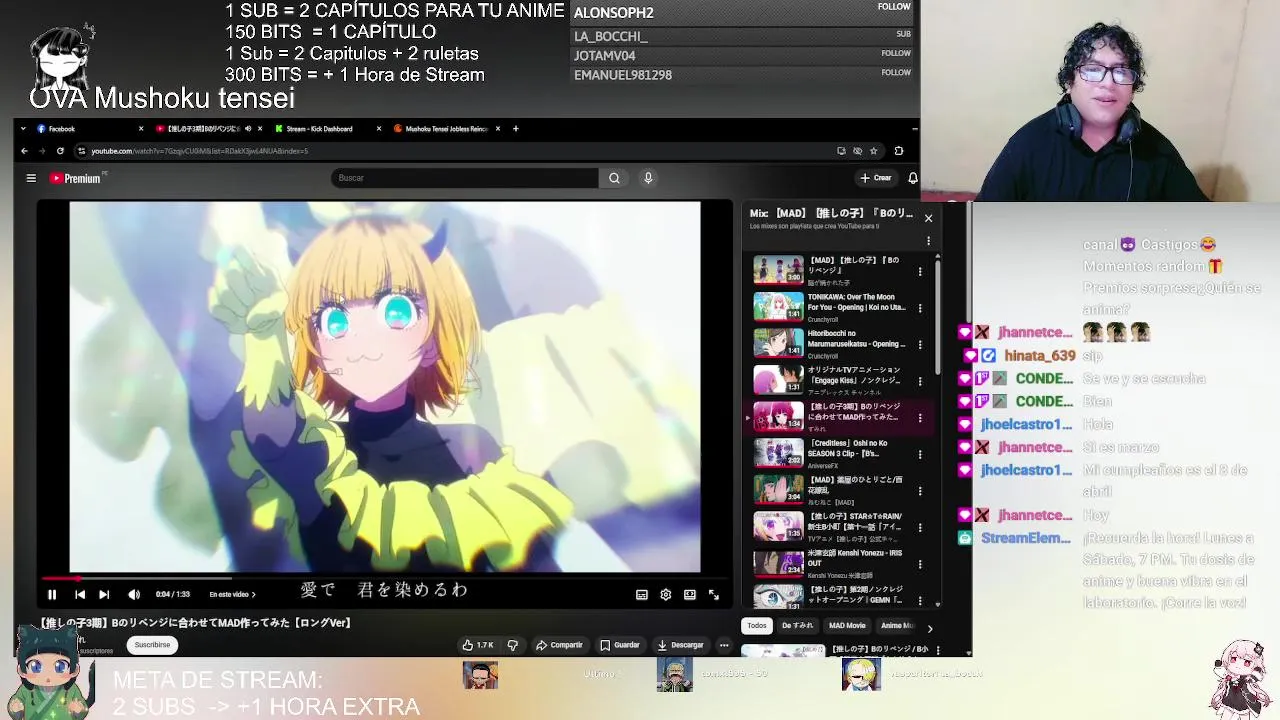Start voice search with microphone

click(648, 178)
